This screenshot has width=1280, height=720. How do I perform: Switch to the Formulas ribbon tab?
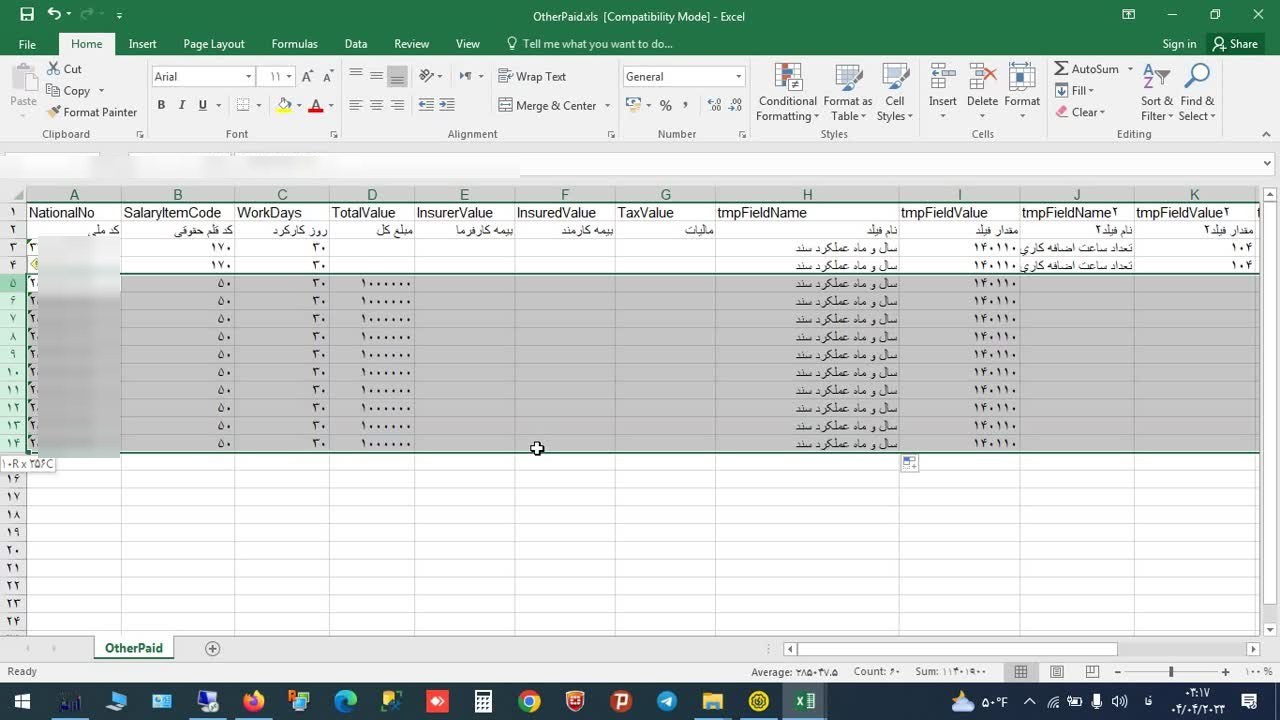294,44
